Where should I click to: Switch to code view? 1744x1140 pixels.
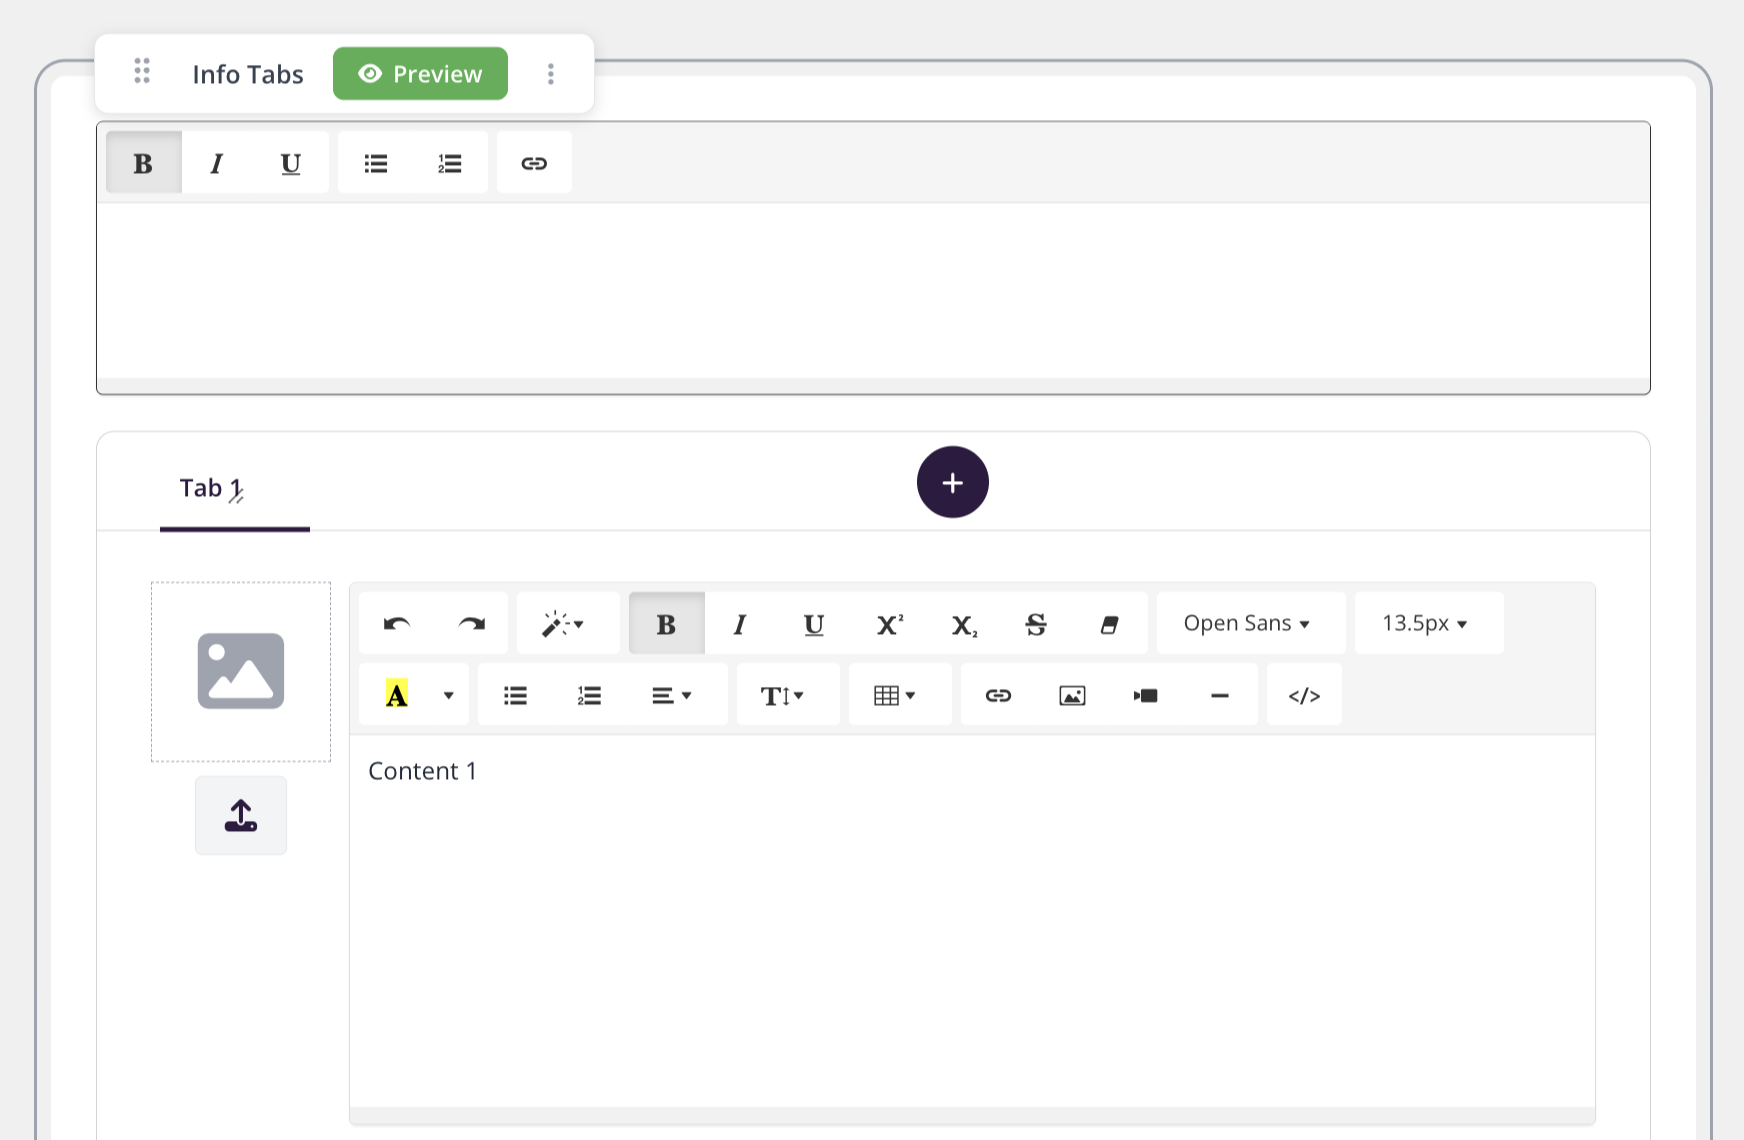(x=1304, y=695)
